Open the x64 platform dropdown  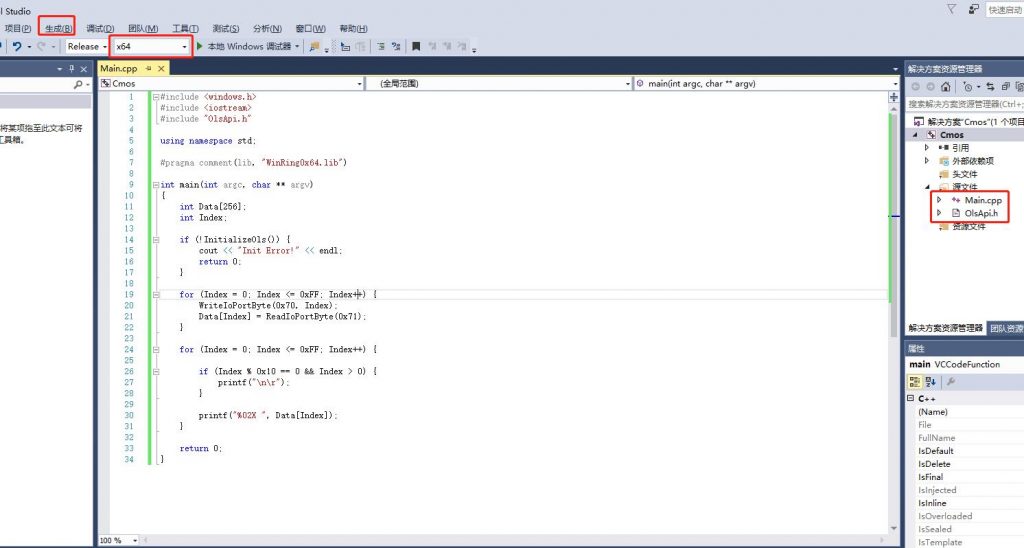pos(151,46)
